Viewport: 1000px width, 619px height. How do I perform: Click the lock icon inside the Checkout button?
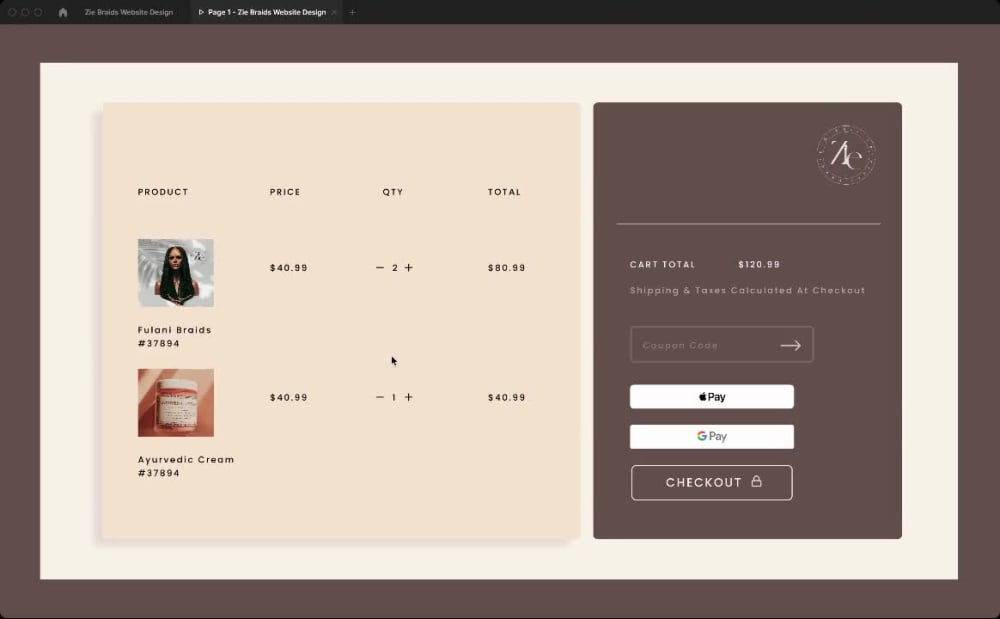pos(755,482)
